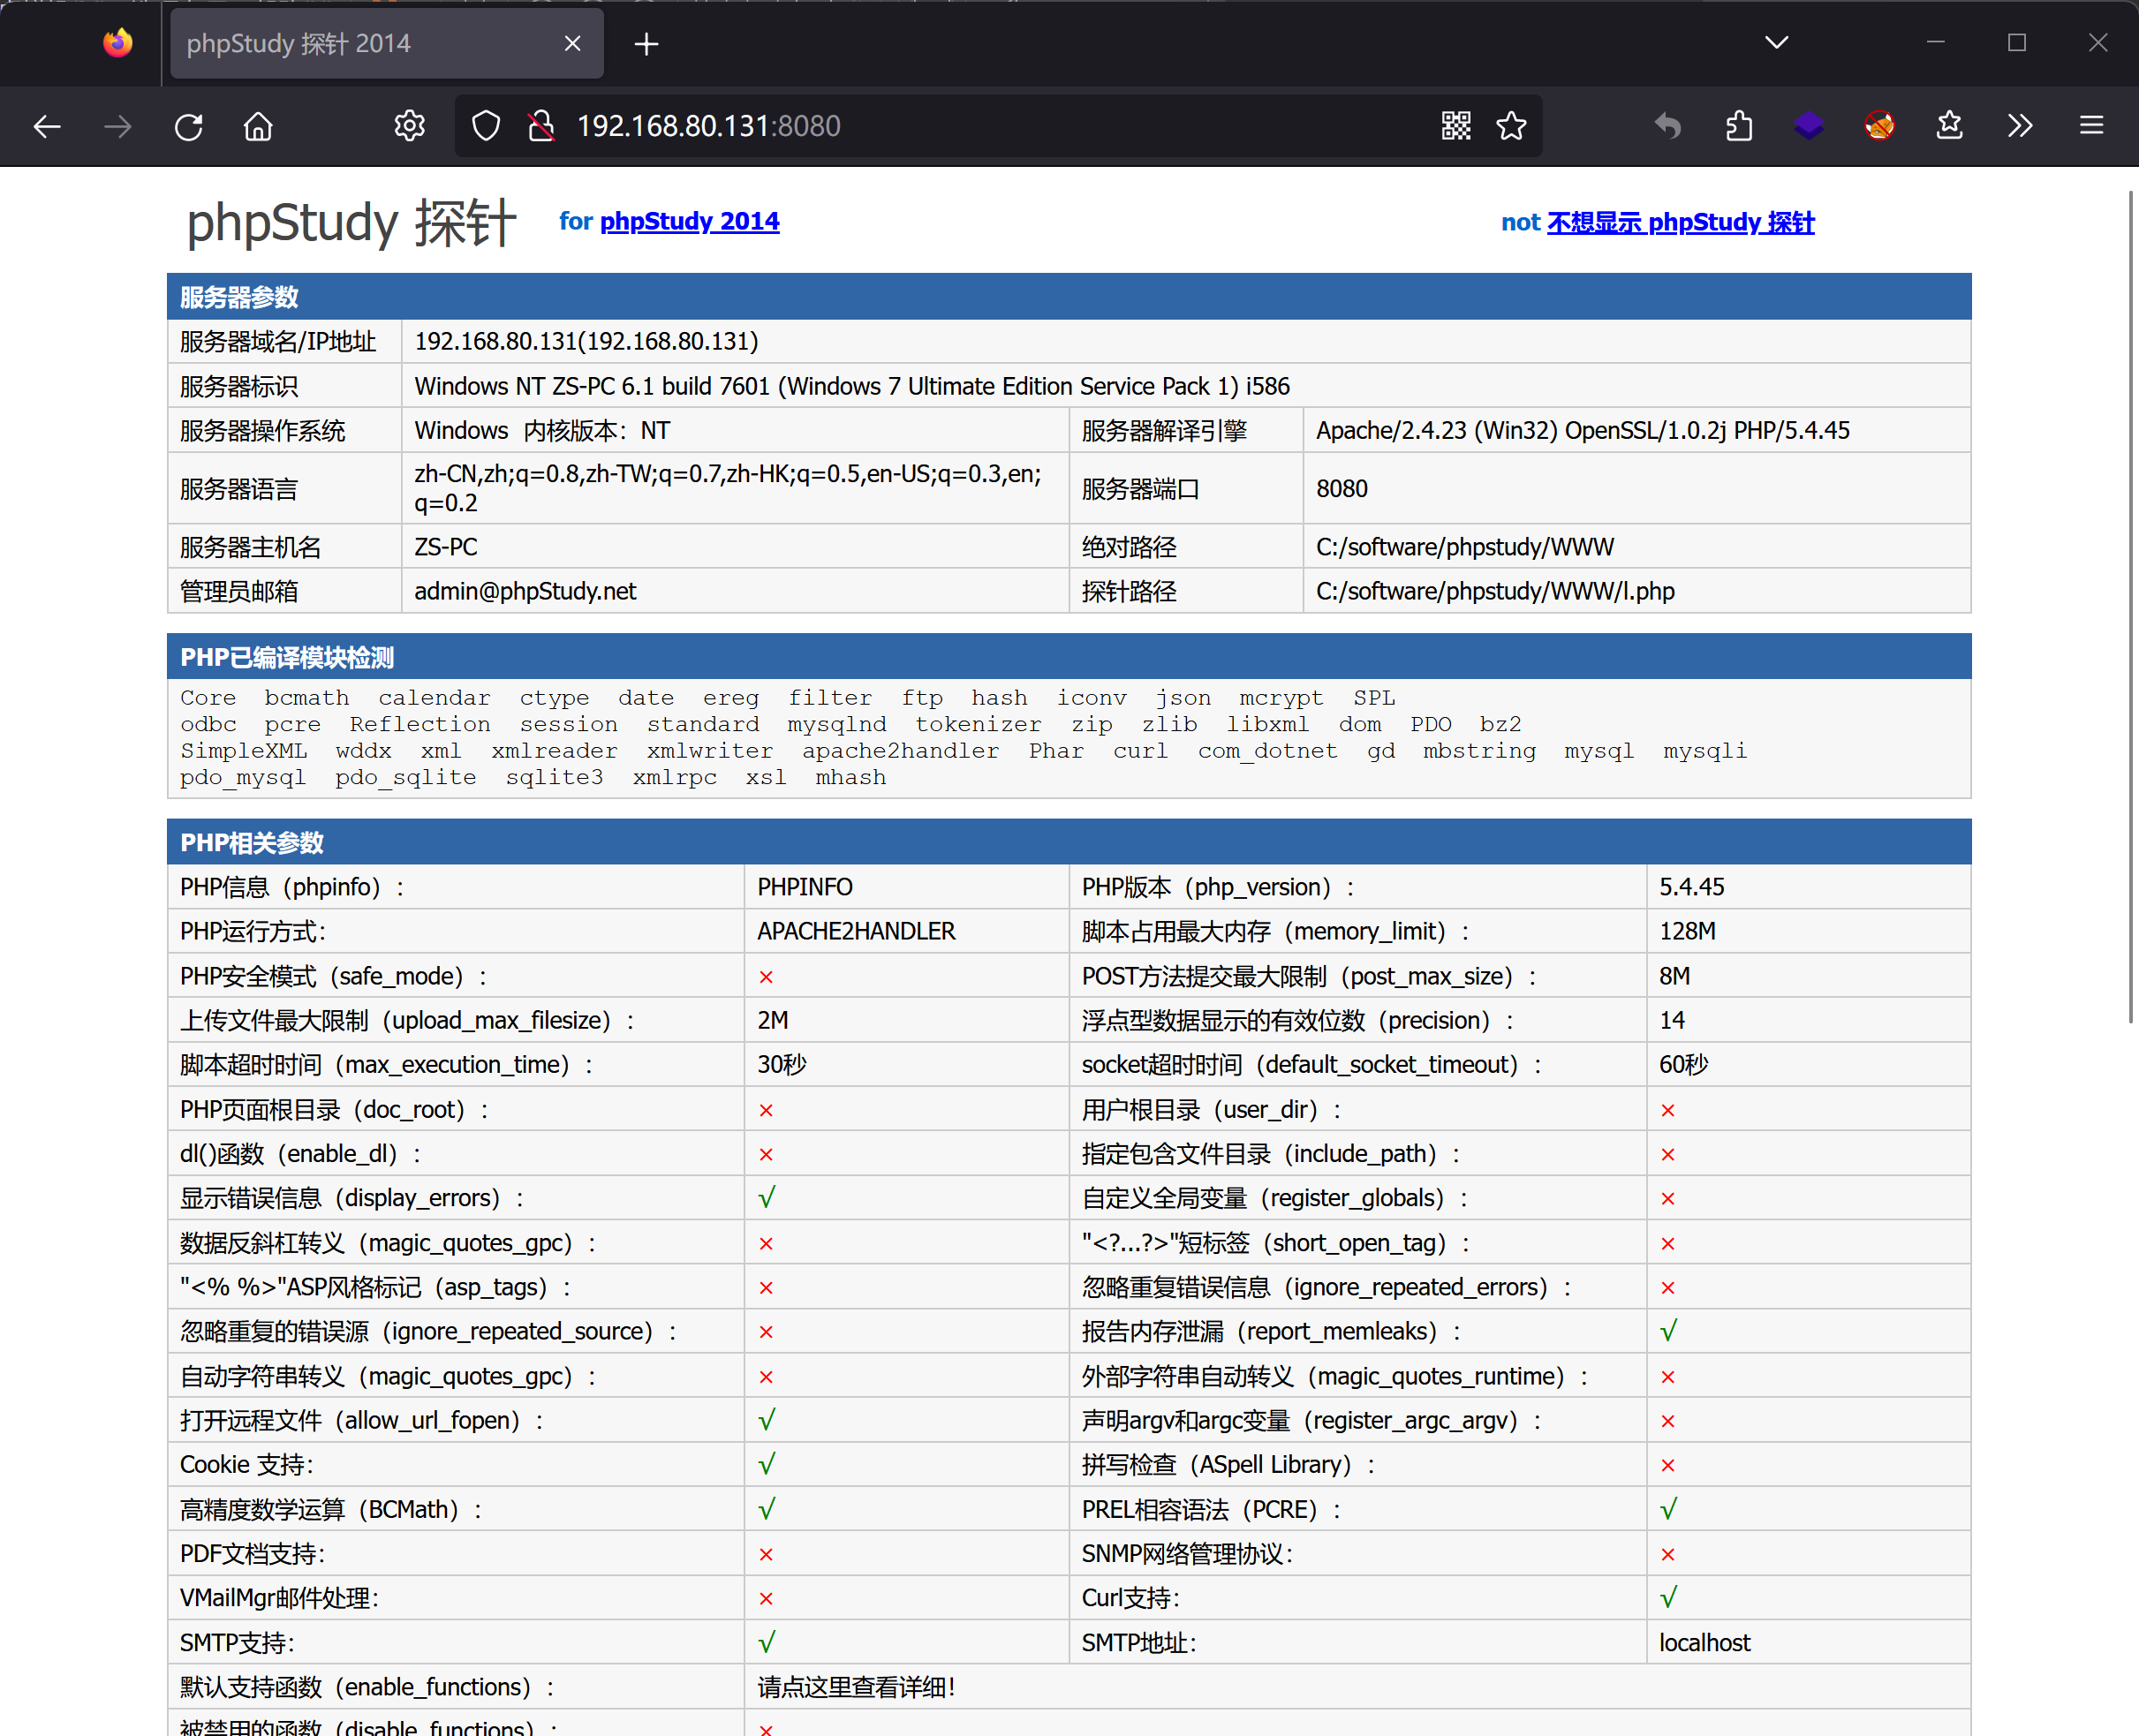Click the PHP已编译模块检测 header

[1068, 657]
